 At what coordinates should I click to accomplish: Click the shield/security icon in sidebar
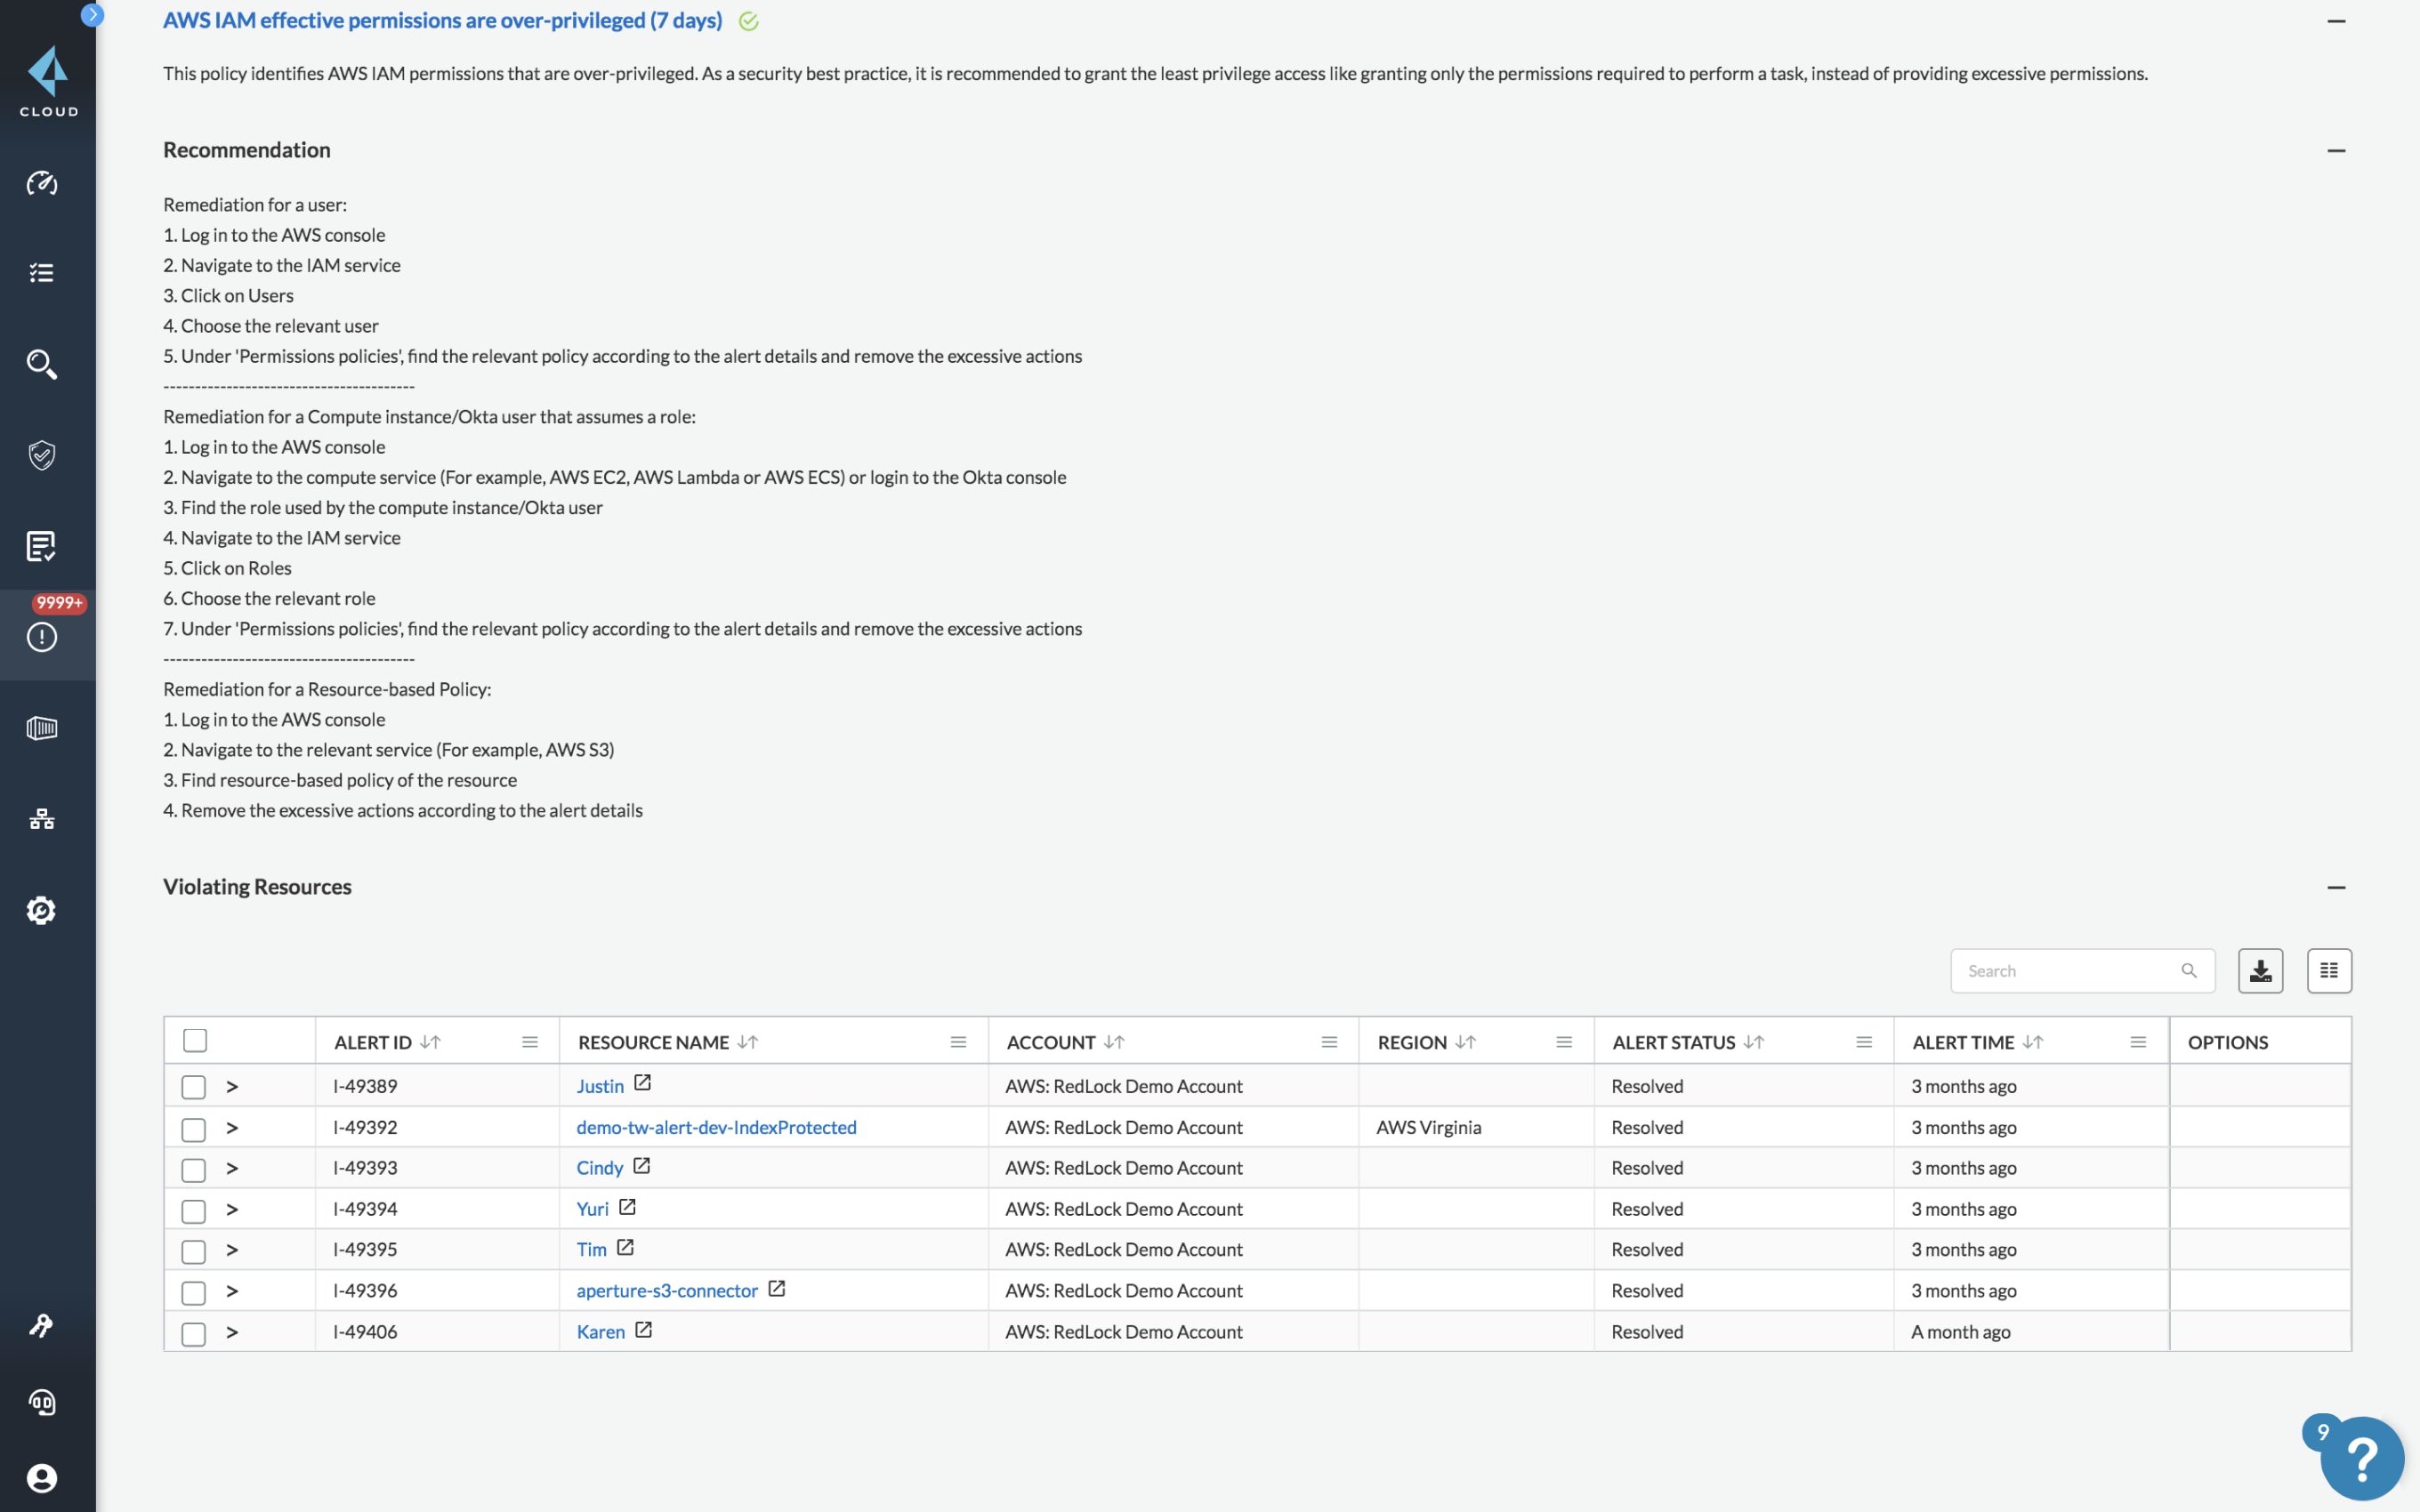[x=42, y=456]
